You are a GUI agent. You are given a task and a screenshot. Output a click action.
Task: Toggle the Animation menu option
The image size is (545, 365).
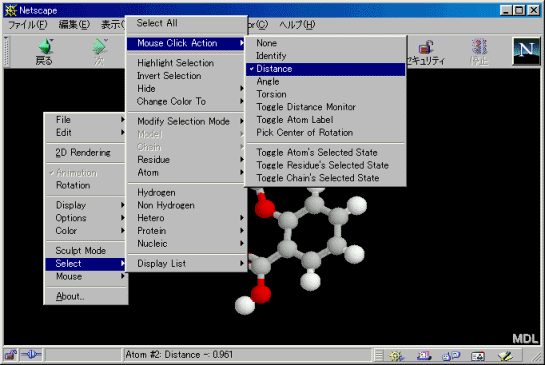[x=86, y=173]
